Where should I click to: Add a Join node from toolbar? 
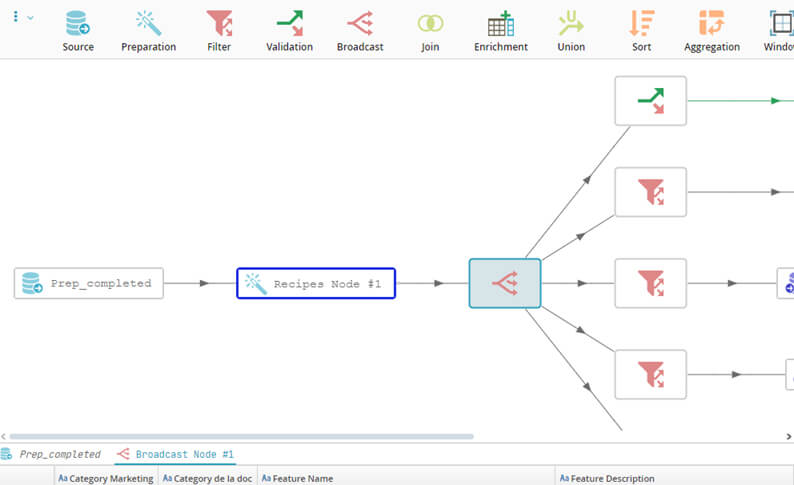click(430, 30)
